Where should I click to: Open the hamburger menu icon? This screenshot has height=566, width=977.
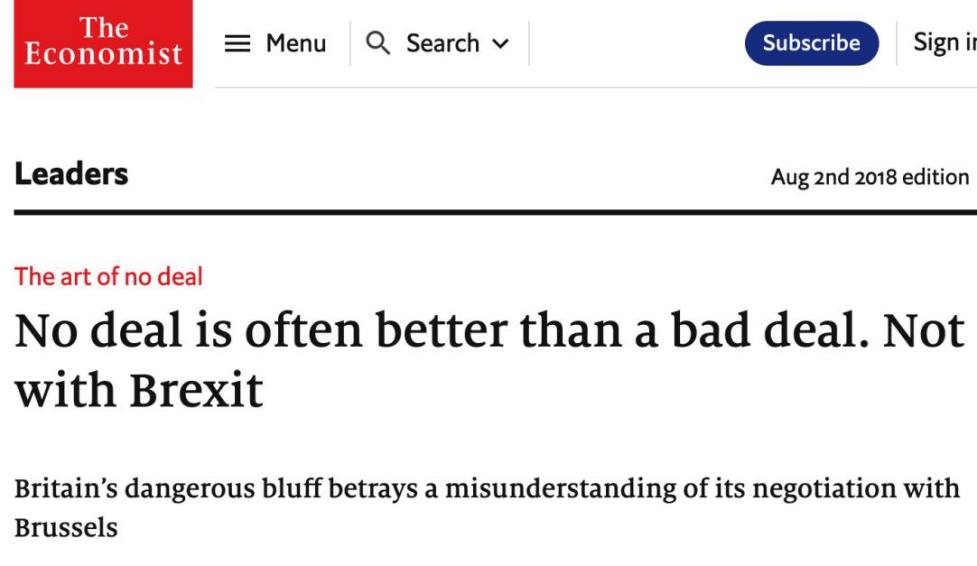236,44
